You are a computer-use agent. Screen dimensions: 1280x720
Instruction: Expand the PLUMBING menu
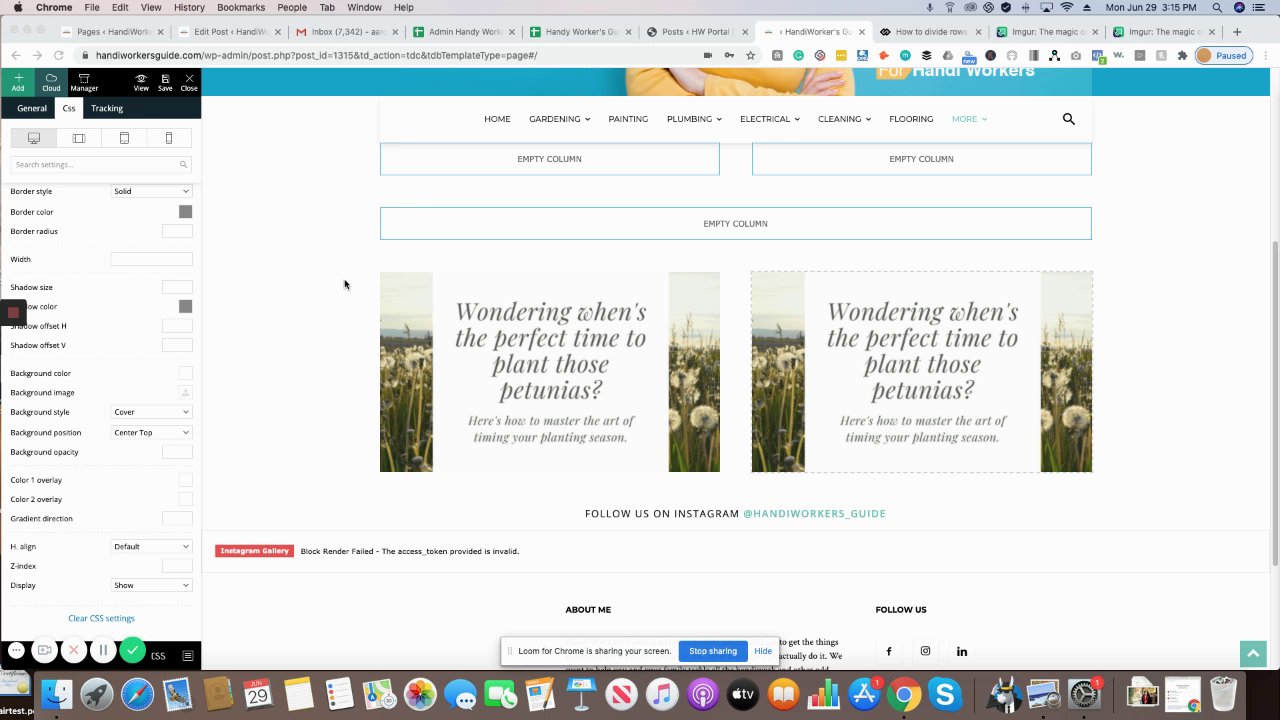[x=693, y=119]
